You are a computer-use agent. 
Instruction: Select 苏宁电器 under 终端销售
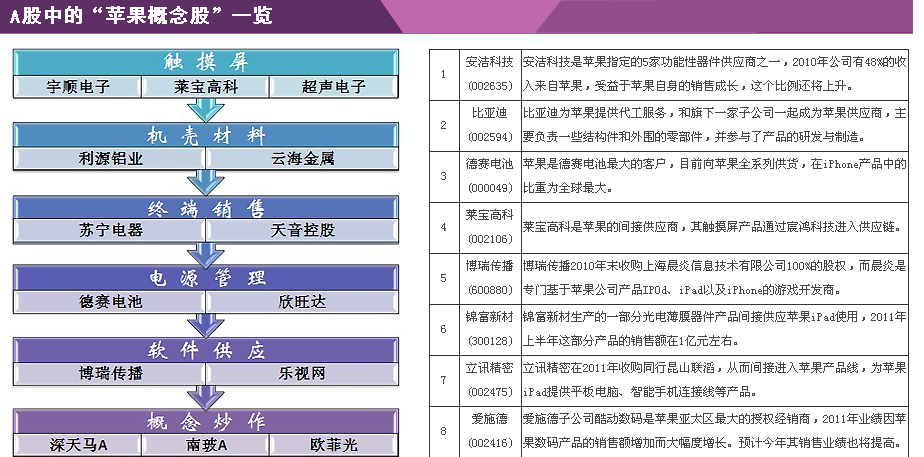110,230
